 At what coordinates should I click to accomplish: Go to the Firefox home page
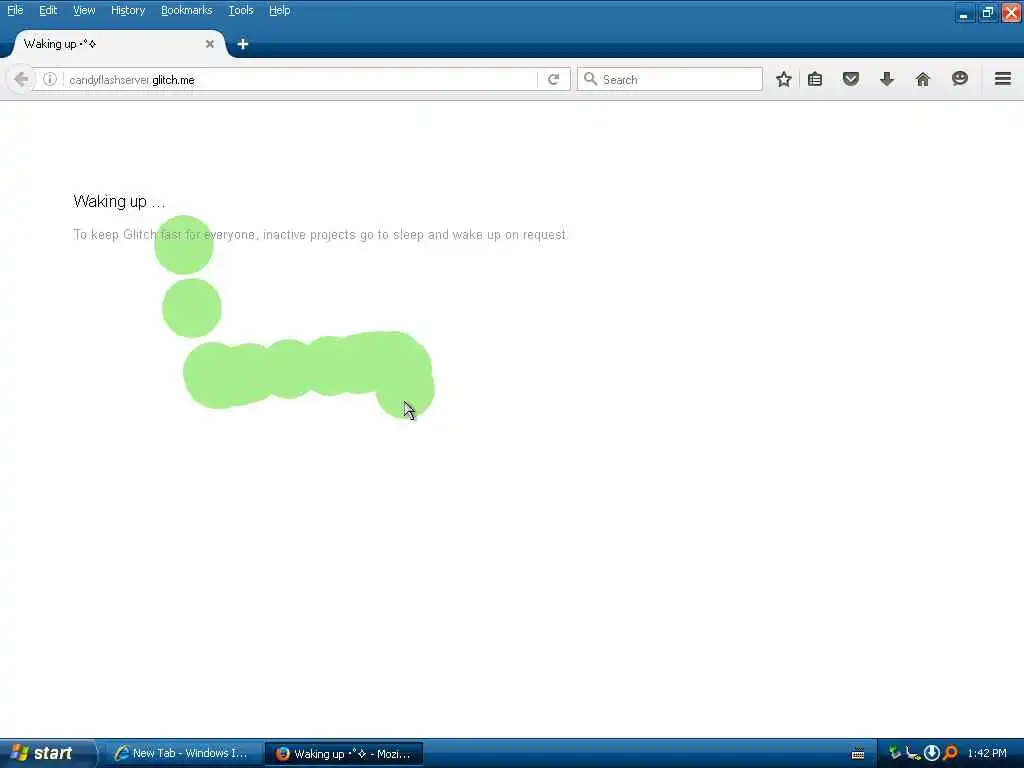(x=923, y=80)
